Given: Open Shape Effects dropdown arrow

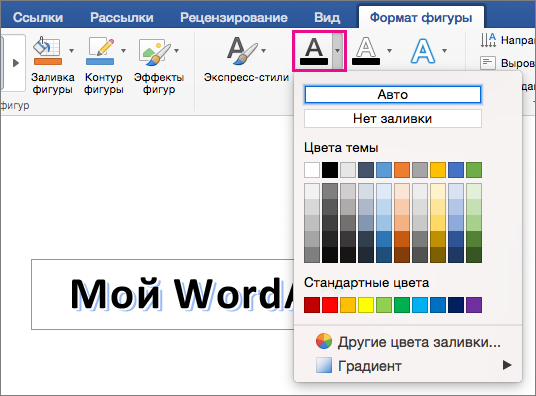Looking at the screenshot, I should (x=177, y=51).
